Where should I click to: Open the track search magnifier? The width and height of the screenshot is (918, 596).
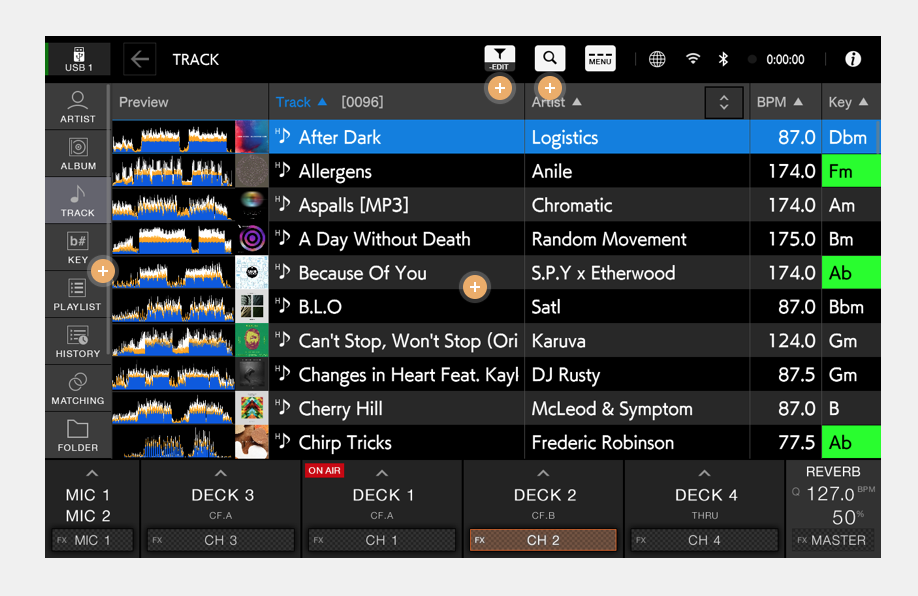pyautogui.click(x=549, y=58)
